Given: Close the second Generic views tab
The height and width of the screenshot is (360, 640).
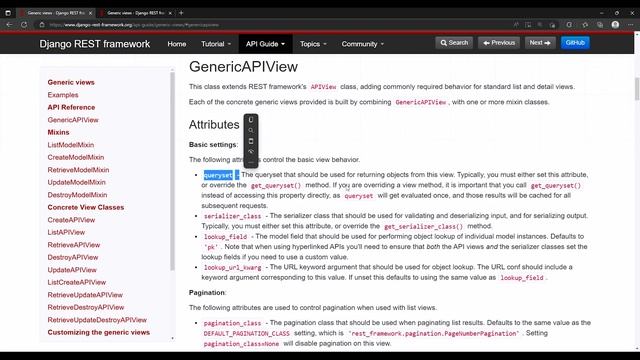Looking at the screenshot, I should [170, 13].
